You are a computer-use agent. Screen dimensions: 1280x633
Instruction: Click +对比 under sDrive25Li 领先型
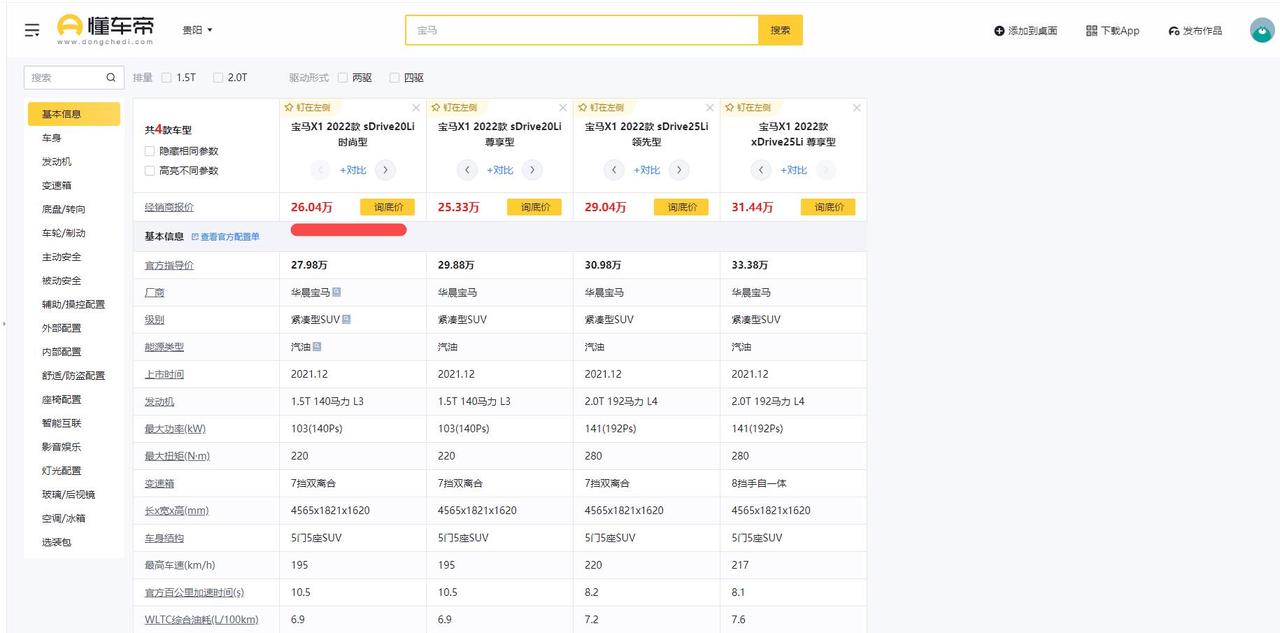(x=647, y=170)
